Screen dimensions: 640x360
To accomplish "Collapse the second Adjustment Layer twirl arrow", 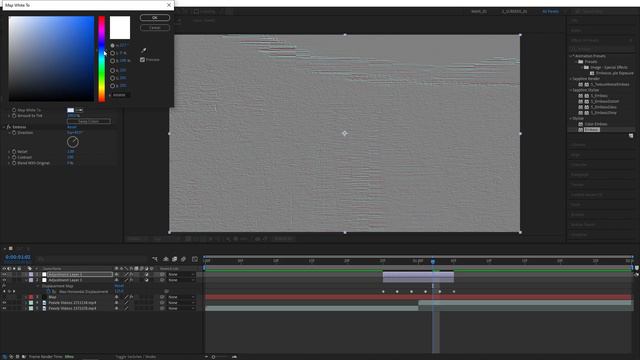I will click(x=26, y=280).
